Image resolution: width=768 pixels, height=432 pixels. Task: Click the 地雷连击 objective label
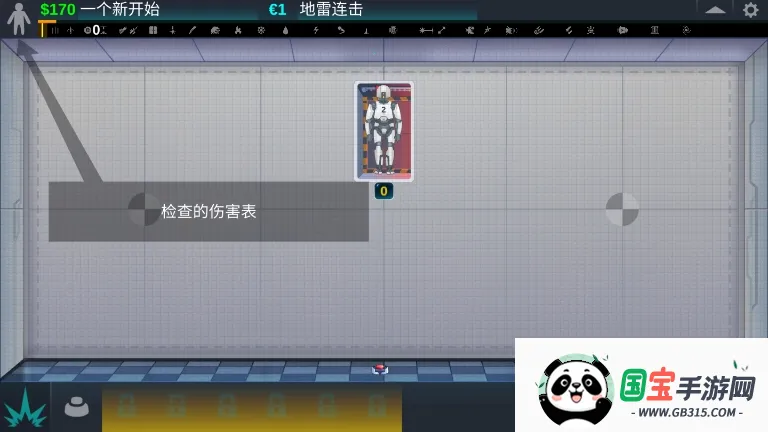(331, 9)
